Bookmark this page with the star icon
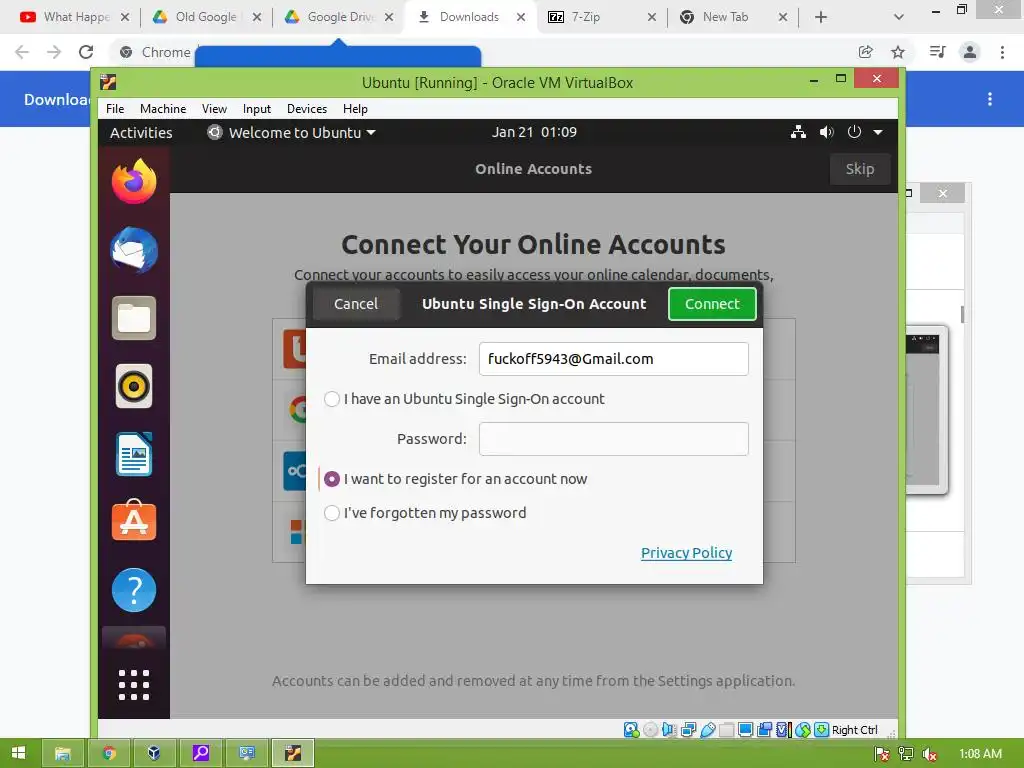 [898, 52]
